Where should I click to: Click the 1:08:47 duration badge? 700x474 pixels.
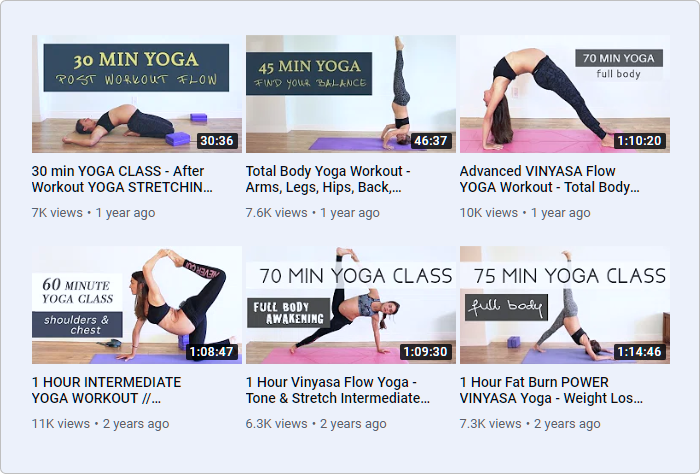212,352
